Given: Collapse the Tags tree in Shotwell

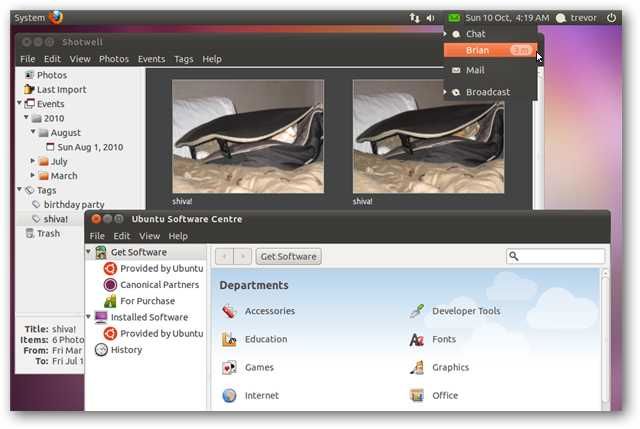Looking at the screenshot, I should [x=19, y=189].
